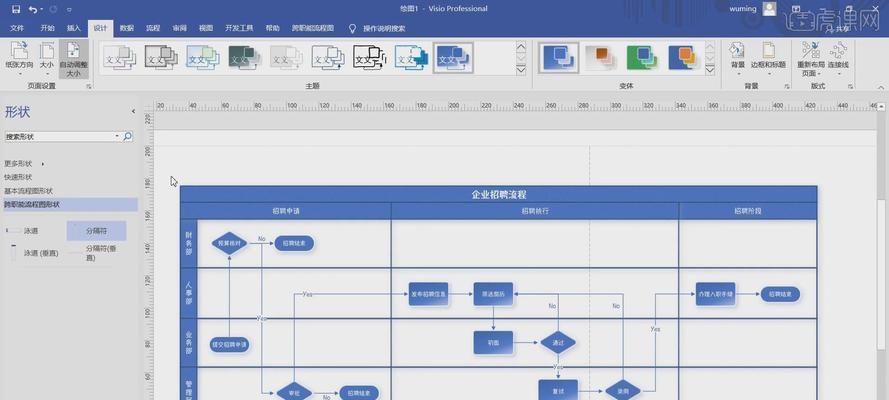Switch to the 开发工具 developer tab
This screenshot has width=889, height=400.
(239, 28)
